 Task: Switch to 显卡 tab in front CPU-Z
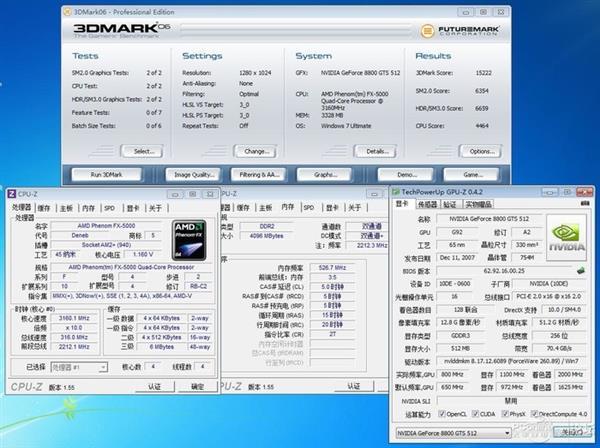click(133, 208)
